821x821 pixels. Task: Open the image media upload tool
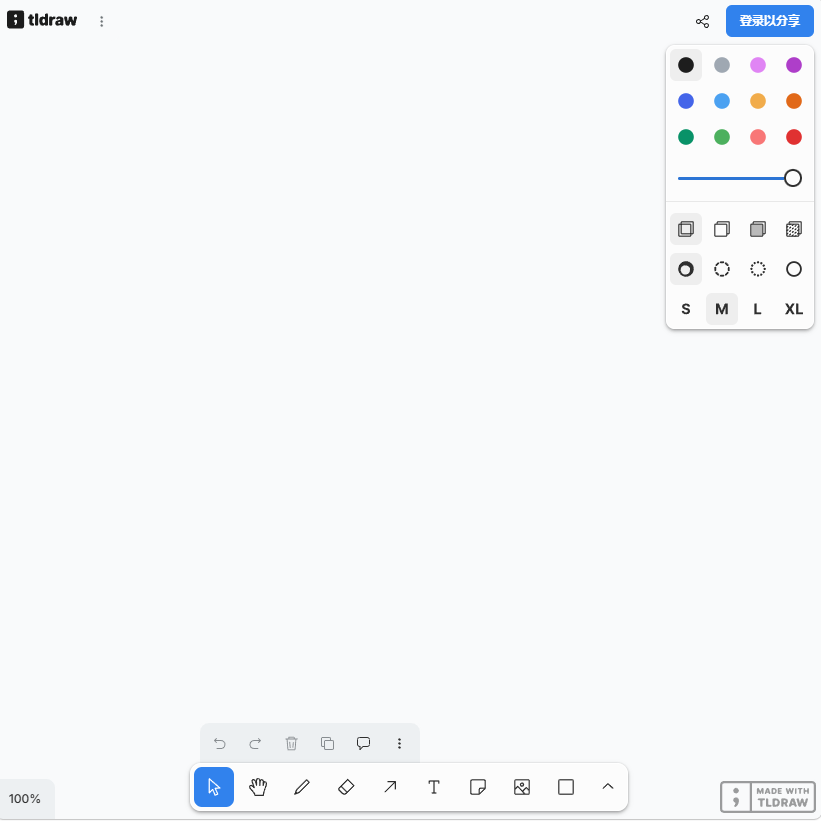pos(522,787)
